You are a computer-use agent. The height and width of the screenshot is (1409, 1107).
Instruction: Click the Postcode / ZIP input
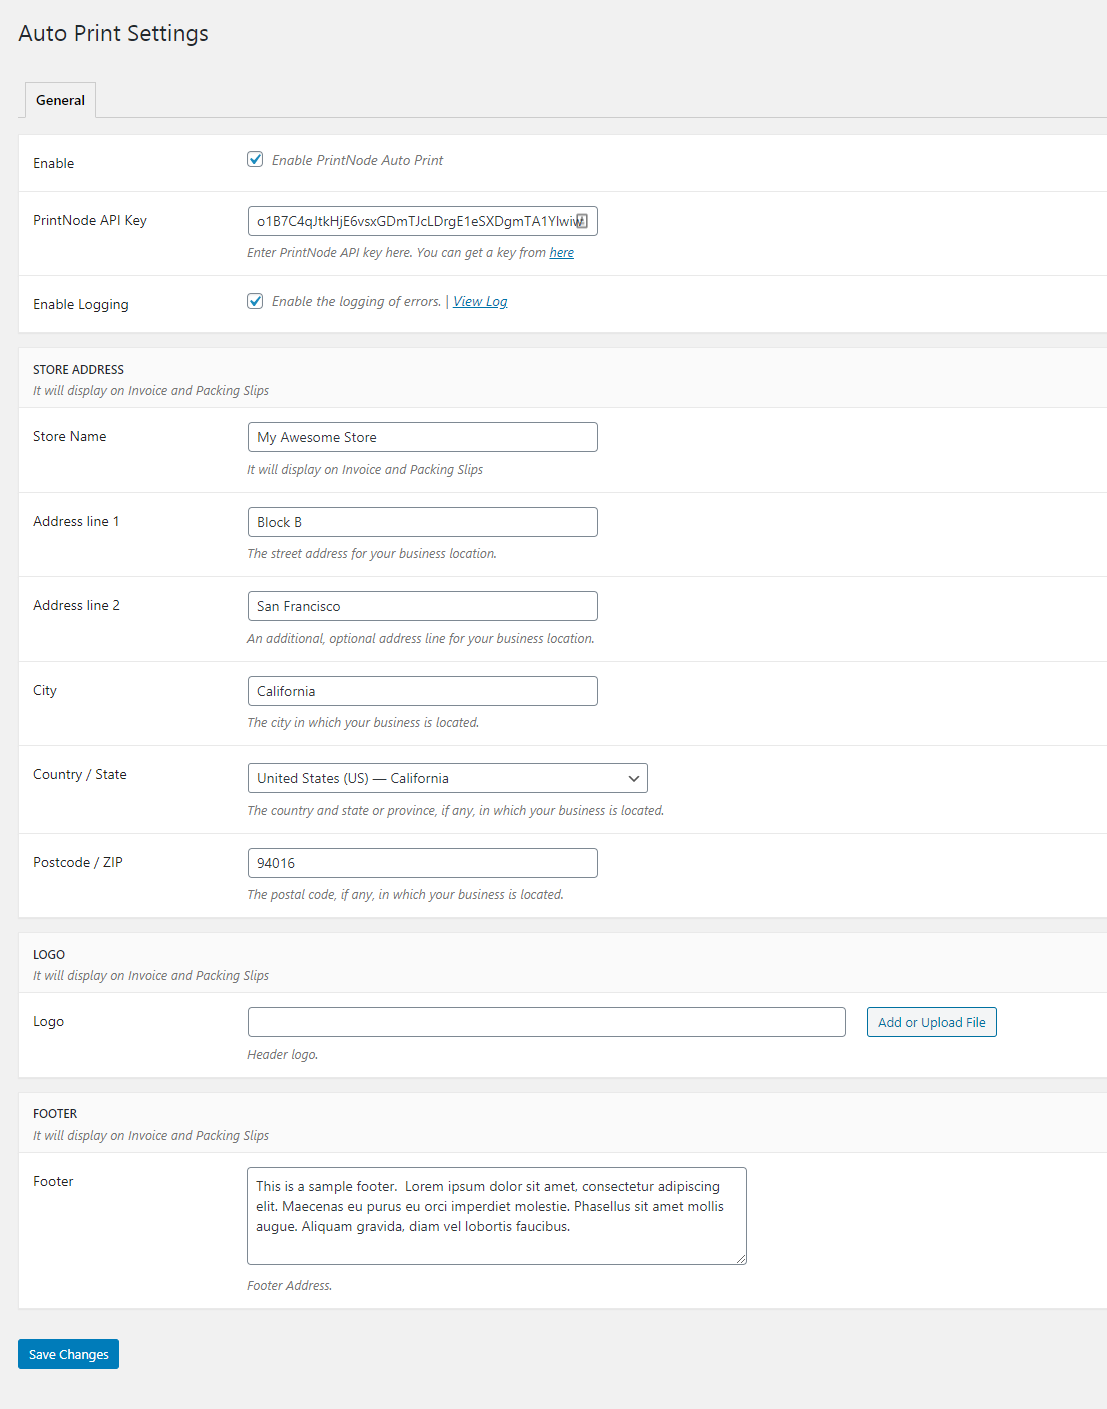[422, 863]
